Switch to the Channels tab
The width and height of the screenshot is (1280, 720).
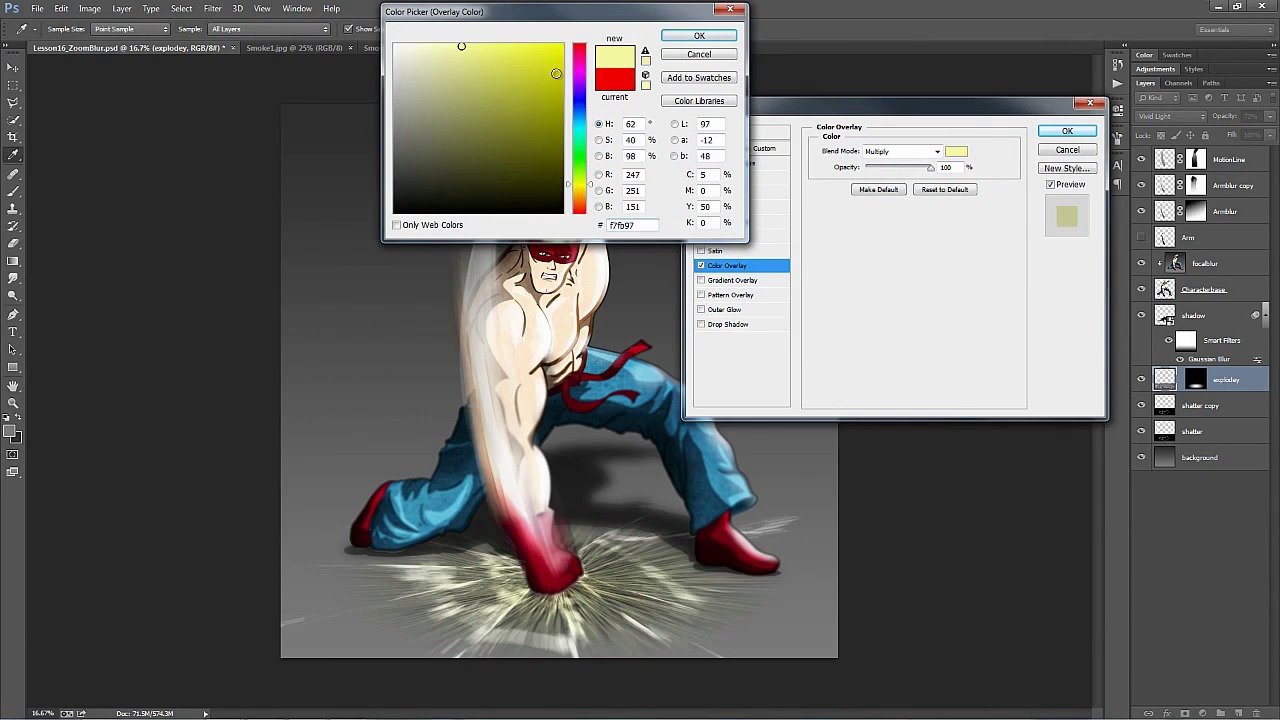coord(1178,83)
